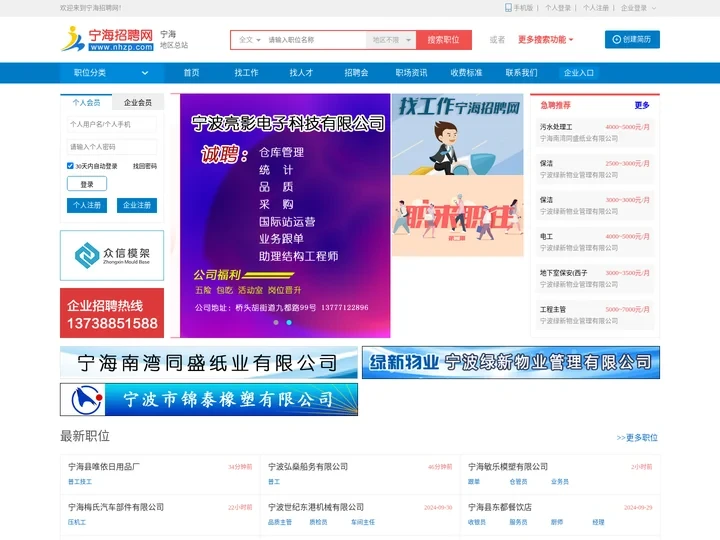Image resolution: width=720 pixels, height=540 pixels.
Task: Click the >>更多职位 link
Action: pyautogui.click(x=637, y=438)
